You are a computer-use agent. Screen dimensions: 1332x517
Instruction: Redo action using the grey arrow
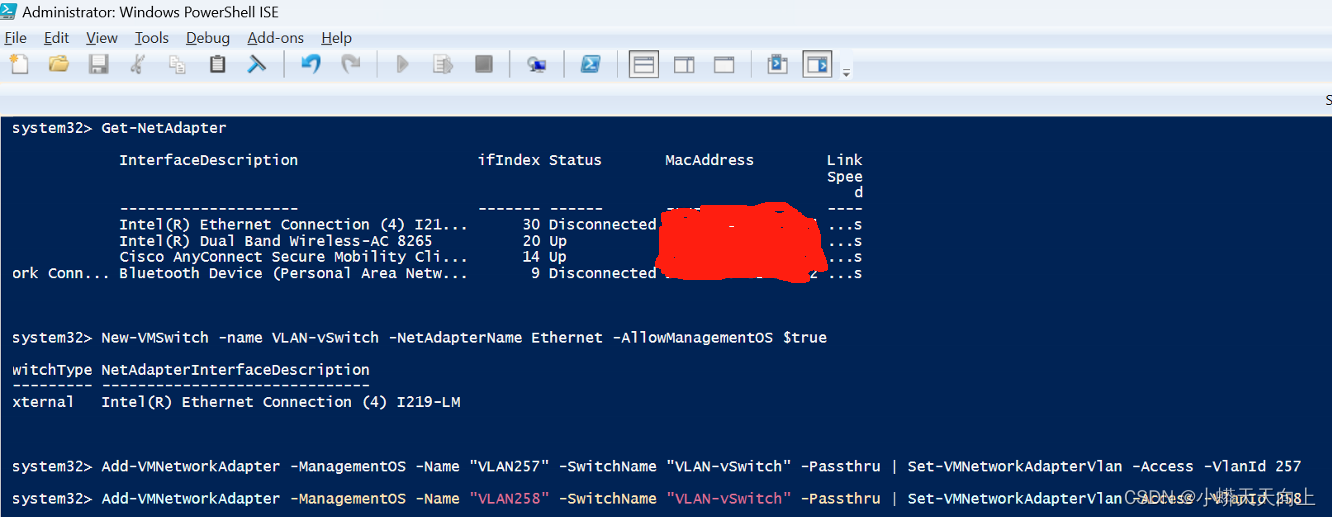click(350, 65)
